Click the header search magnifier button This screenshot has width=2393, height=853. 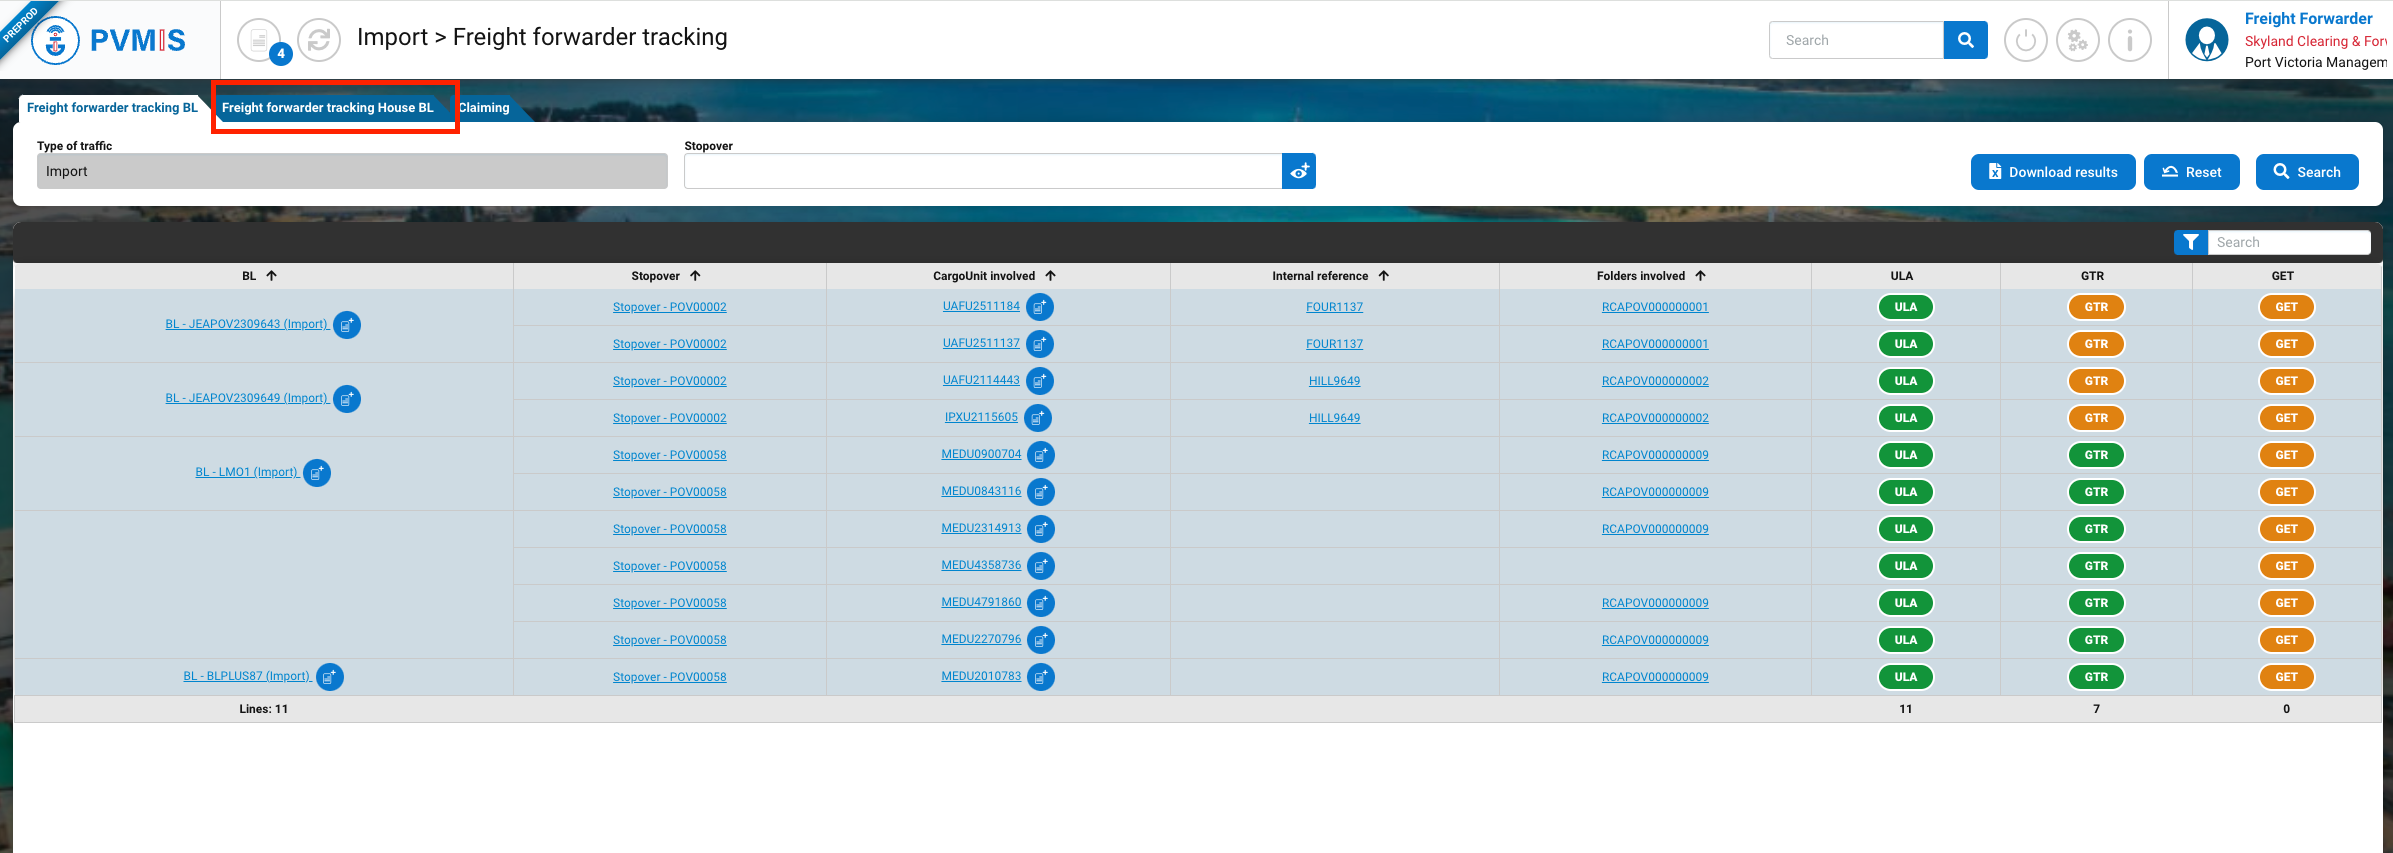pos(1965,40)
